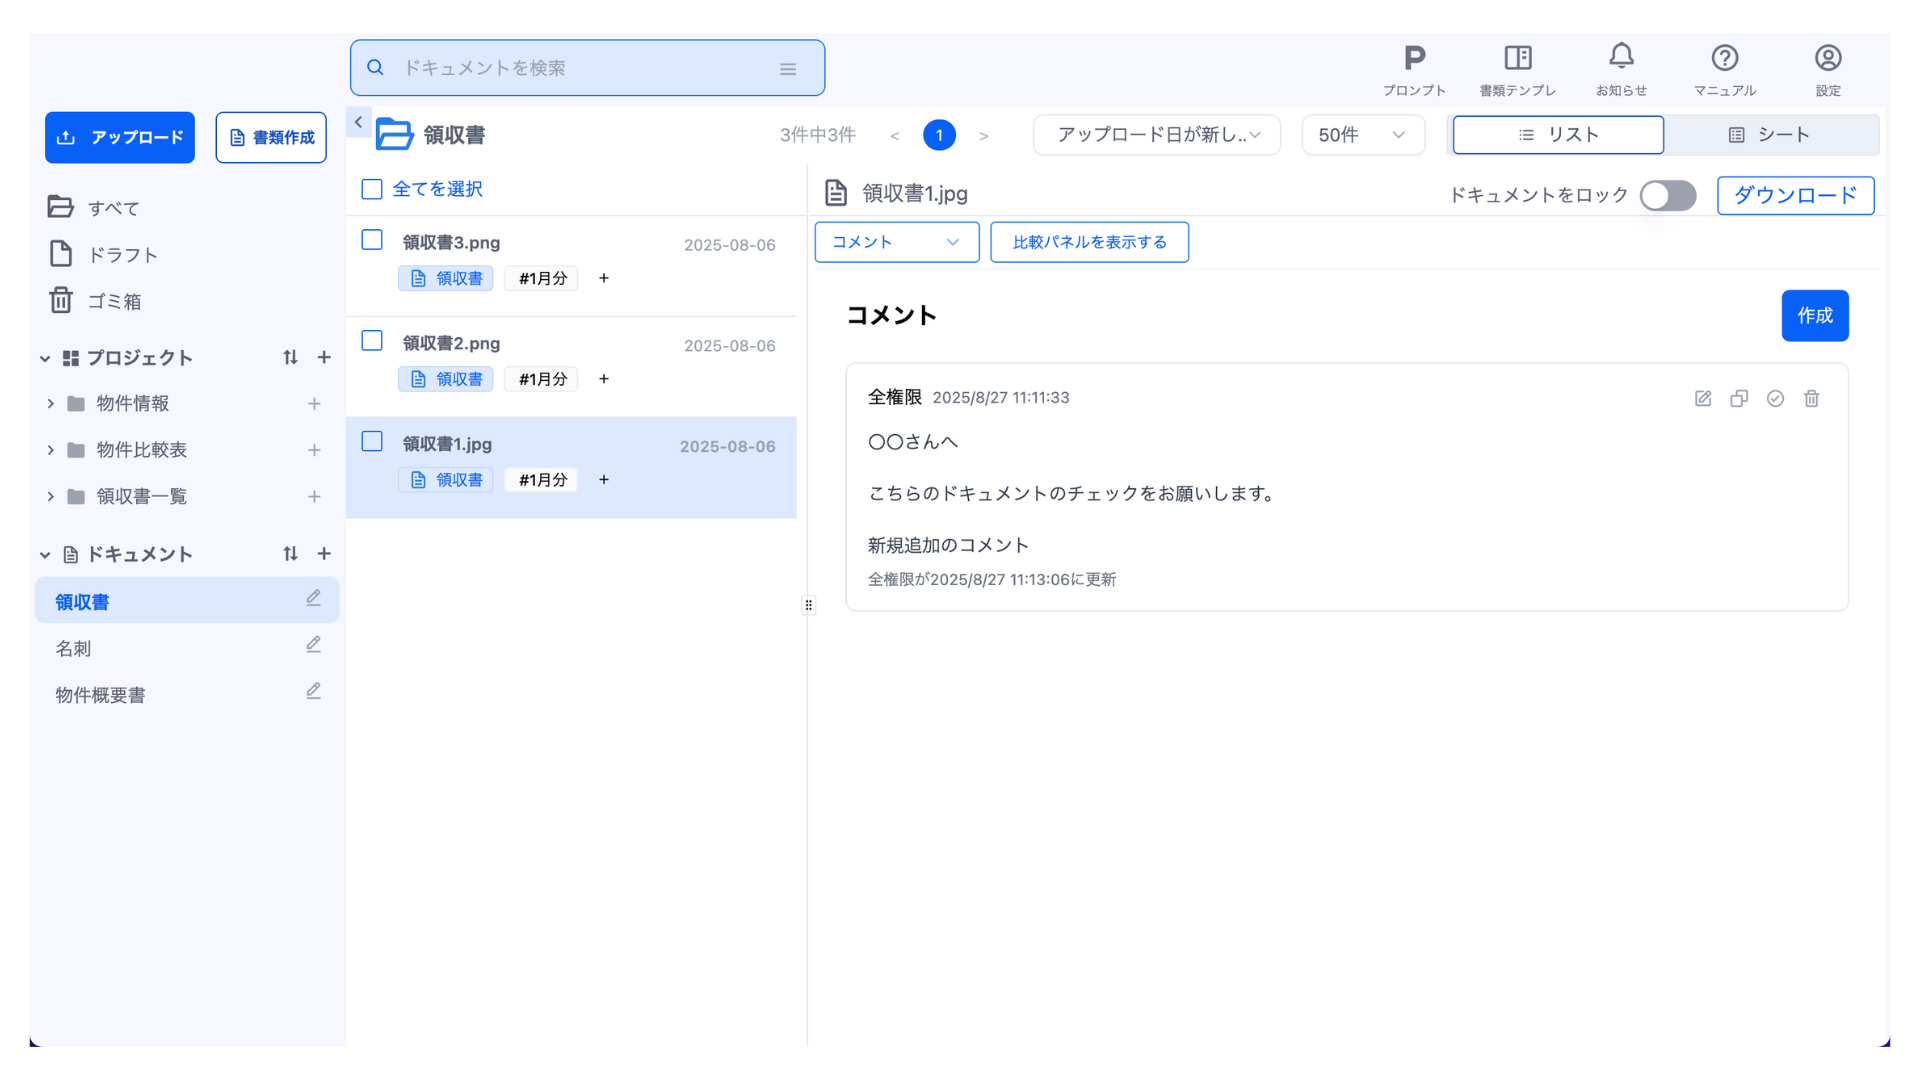This screenshot has height=1080, width=1920.
Task: Click the ダウンロード button
Action: [x=1795, y=196]
